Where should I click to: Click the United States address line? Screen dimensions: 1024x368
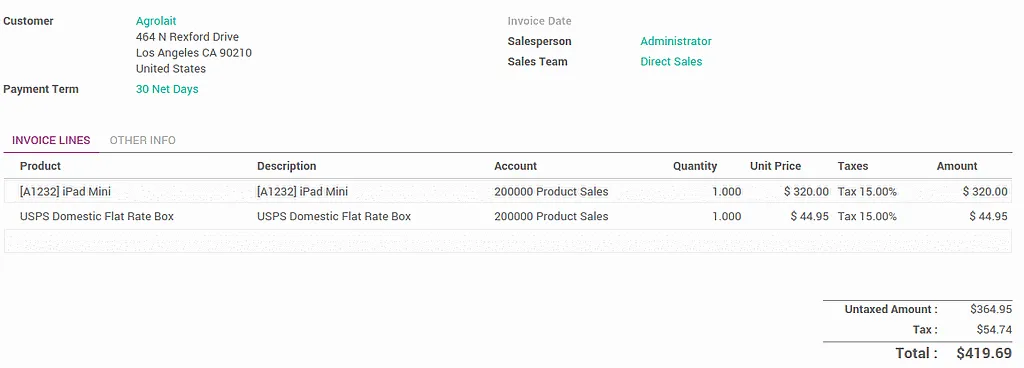tap(170, 69)
